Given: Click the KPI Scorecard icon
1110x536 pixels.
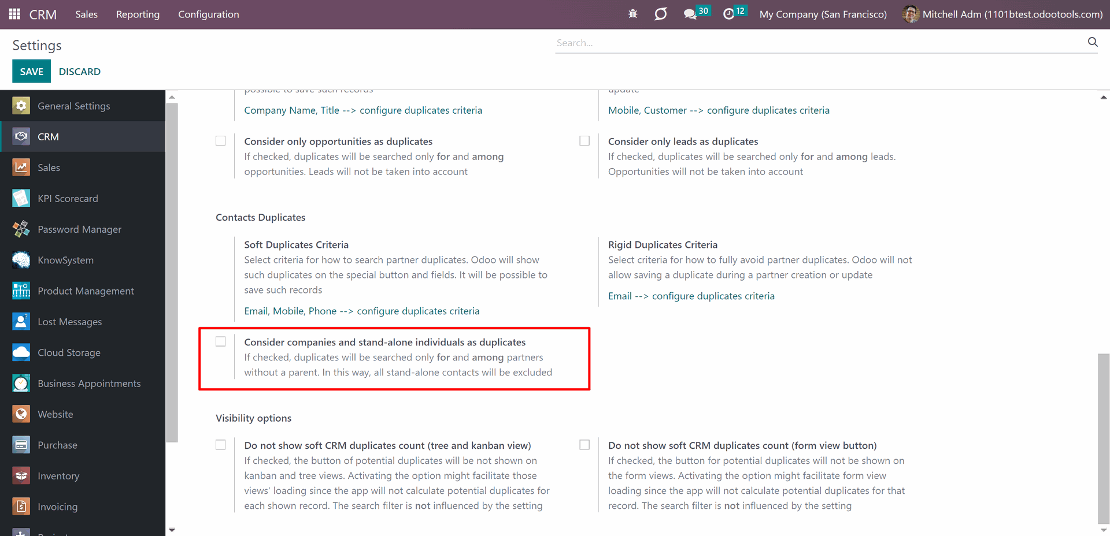Looking at the screenshot, I should [21, 198].
